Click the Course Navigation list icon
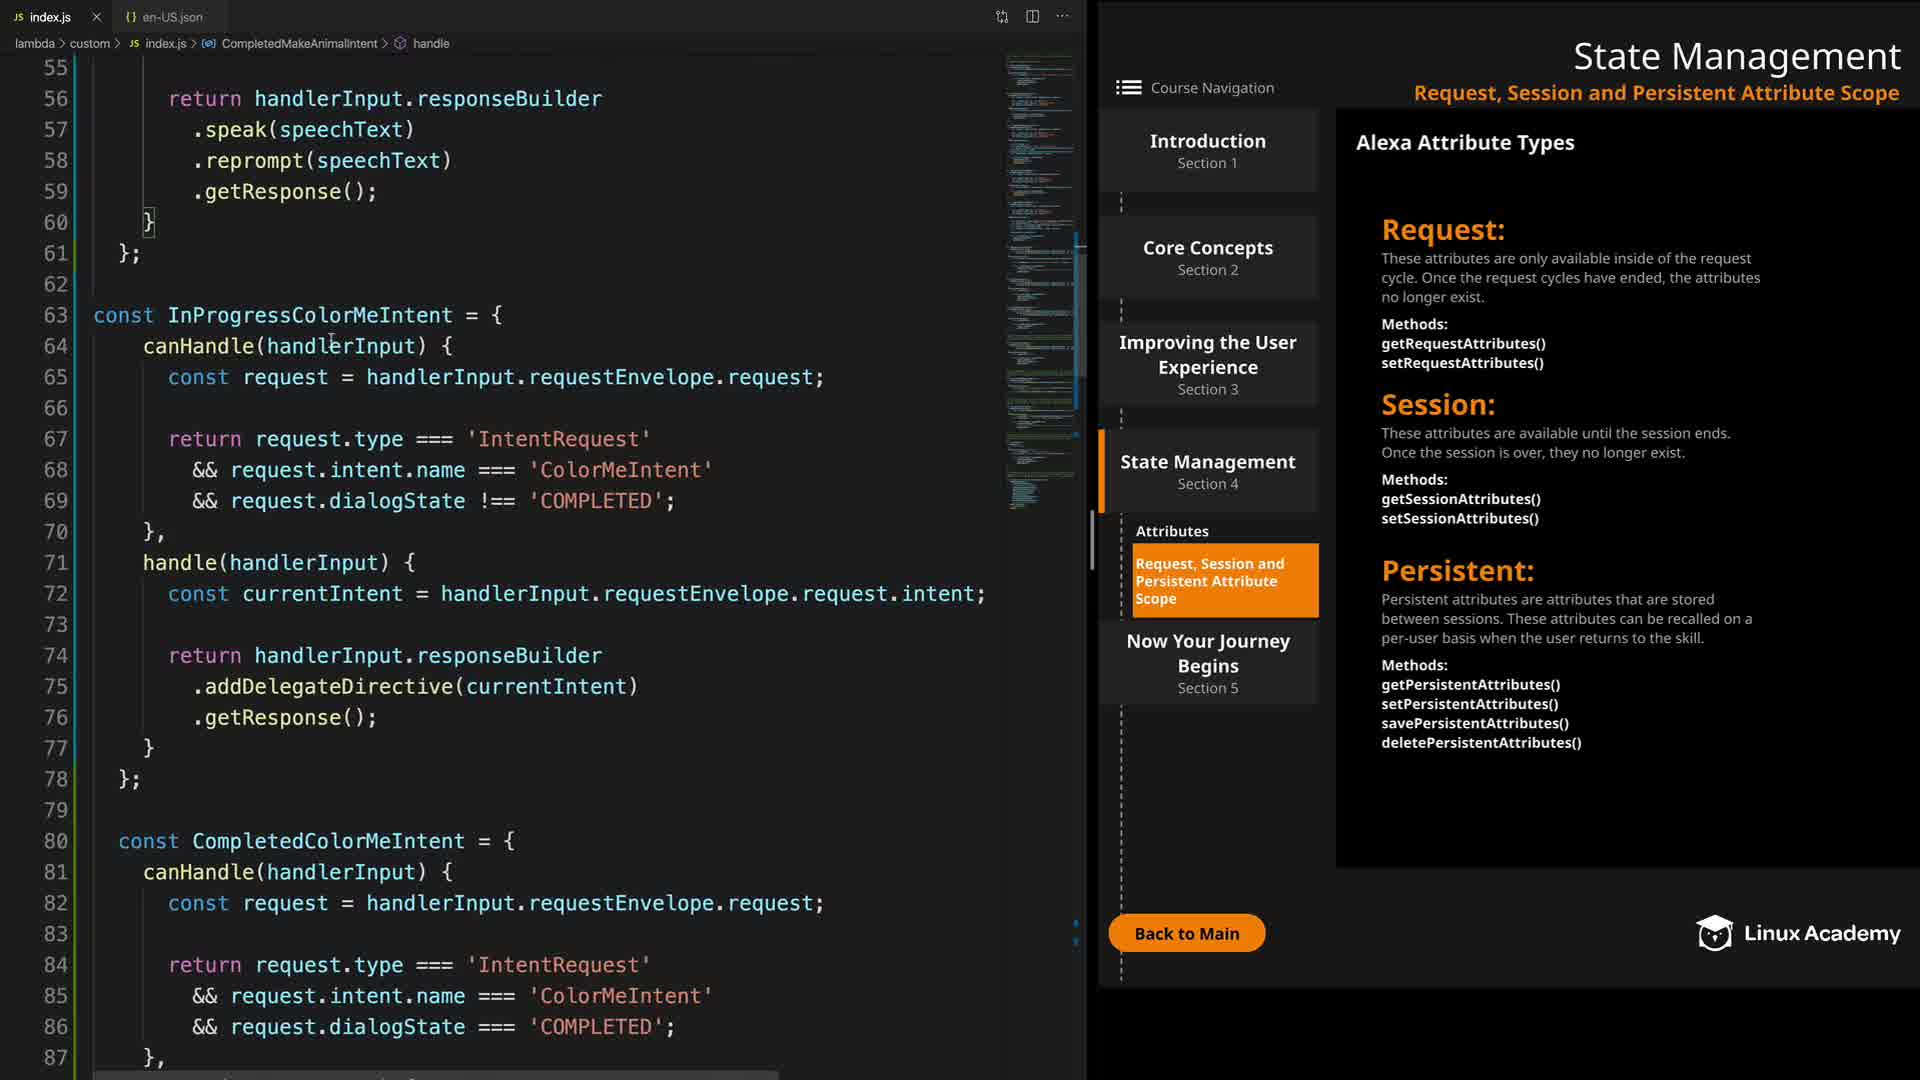This screenshot has height=1080, width=1920. point(1128,88)
